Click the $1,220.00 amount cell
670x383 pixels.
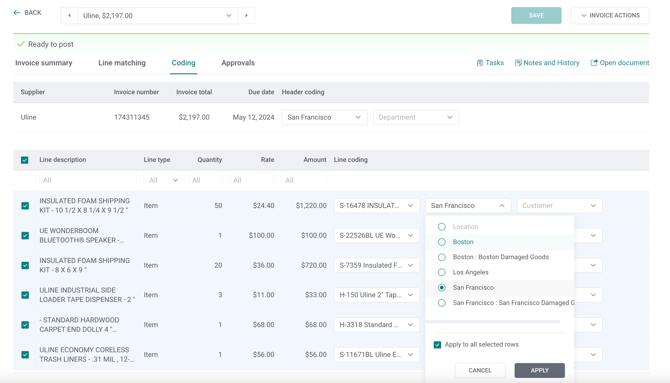(311, 206)
